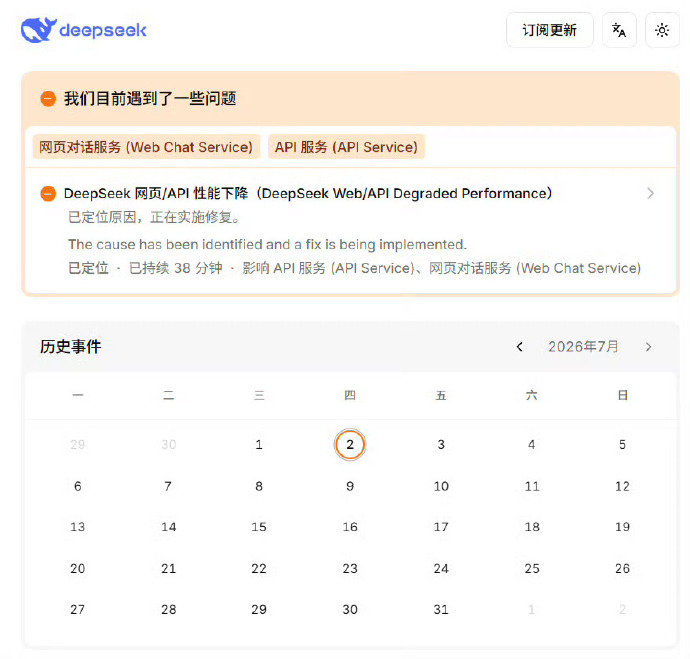The width and height of the screenshot is (690, 659).
Task: Select calendar day 10
Action: [441, 486]
